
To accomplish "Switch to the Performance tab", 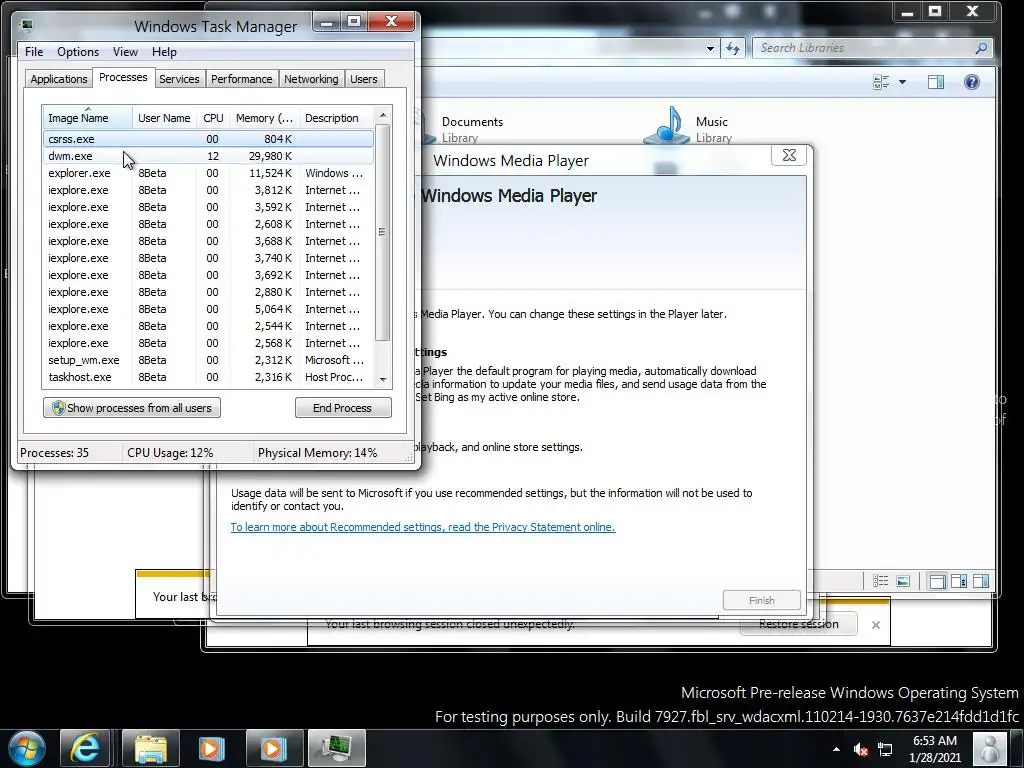I will pyautogui.click(x=242, y=79).
